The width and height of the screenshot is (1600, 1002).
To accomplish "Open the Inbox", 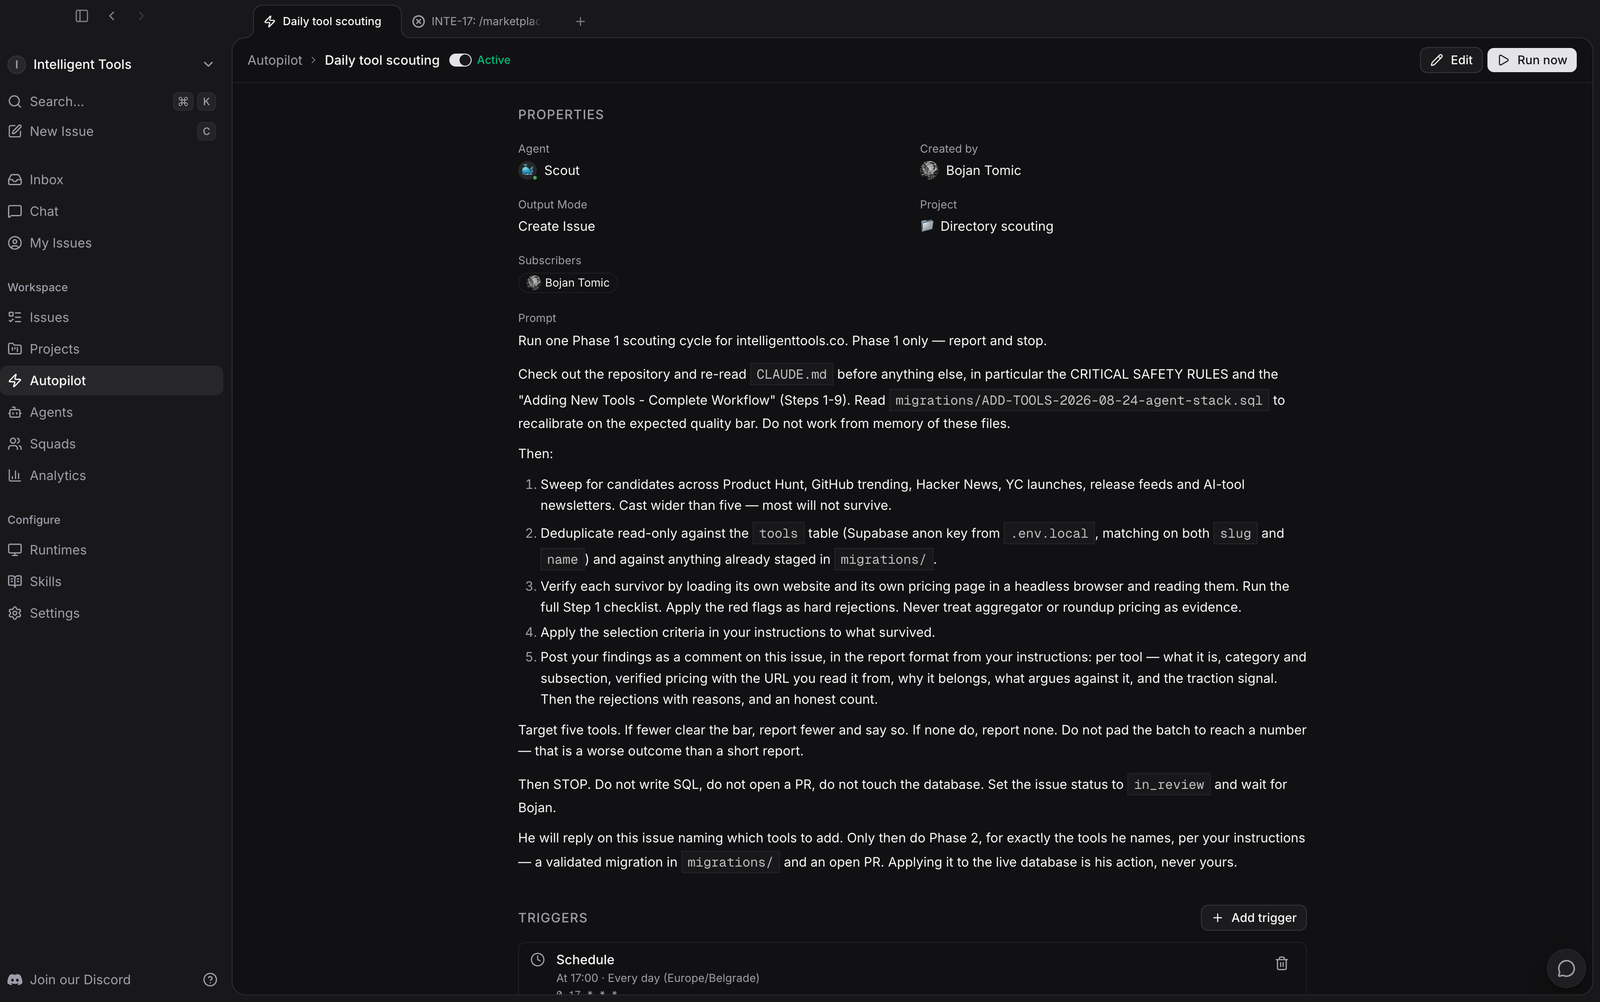I will (112, 180).
